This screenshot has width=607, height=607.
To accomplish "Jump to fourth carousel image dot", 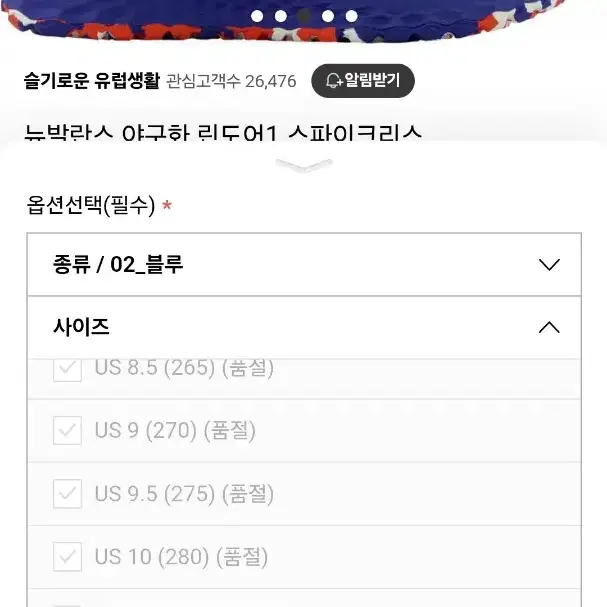I will pyautogui.click(x=328, y=16).
